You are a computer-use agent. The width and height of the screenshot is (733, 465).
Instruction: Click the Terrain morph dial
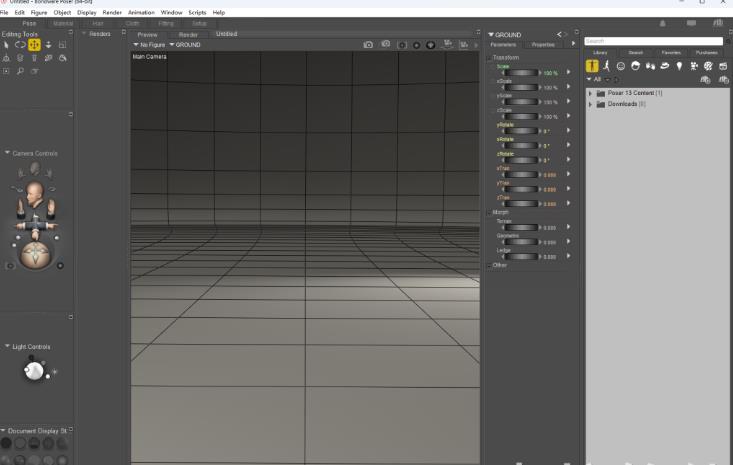tap(521, 228)
